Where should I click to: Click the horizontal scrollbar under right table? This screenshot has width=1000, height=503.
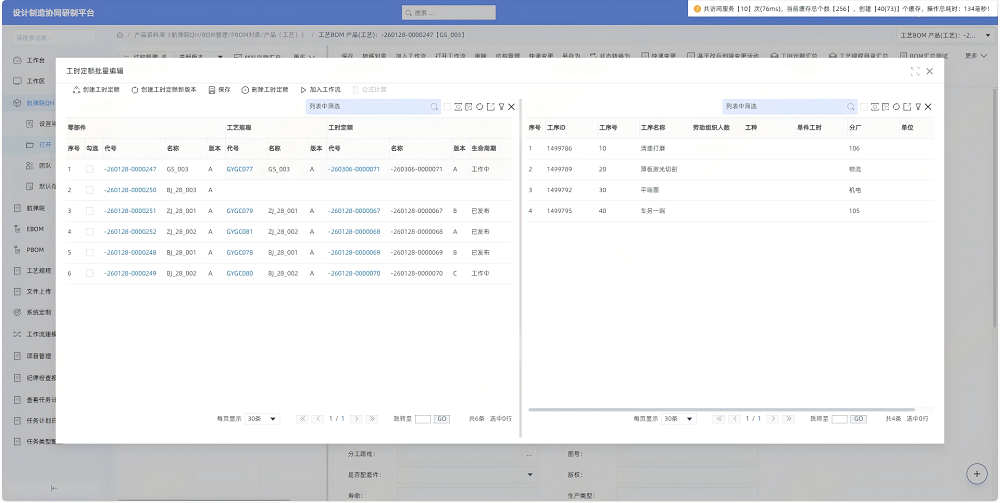(x=721, y=409)
